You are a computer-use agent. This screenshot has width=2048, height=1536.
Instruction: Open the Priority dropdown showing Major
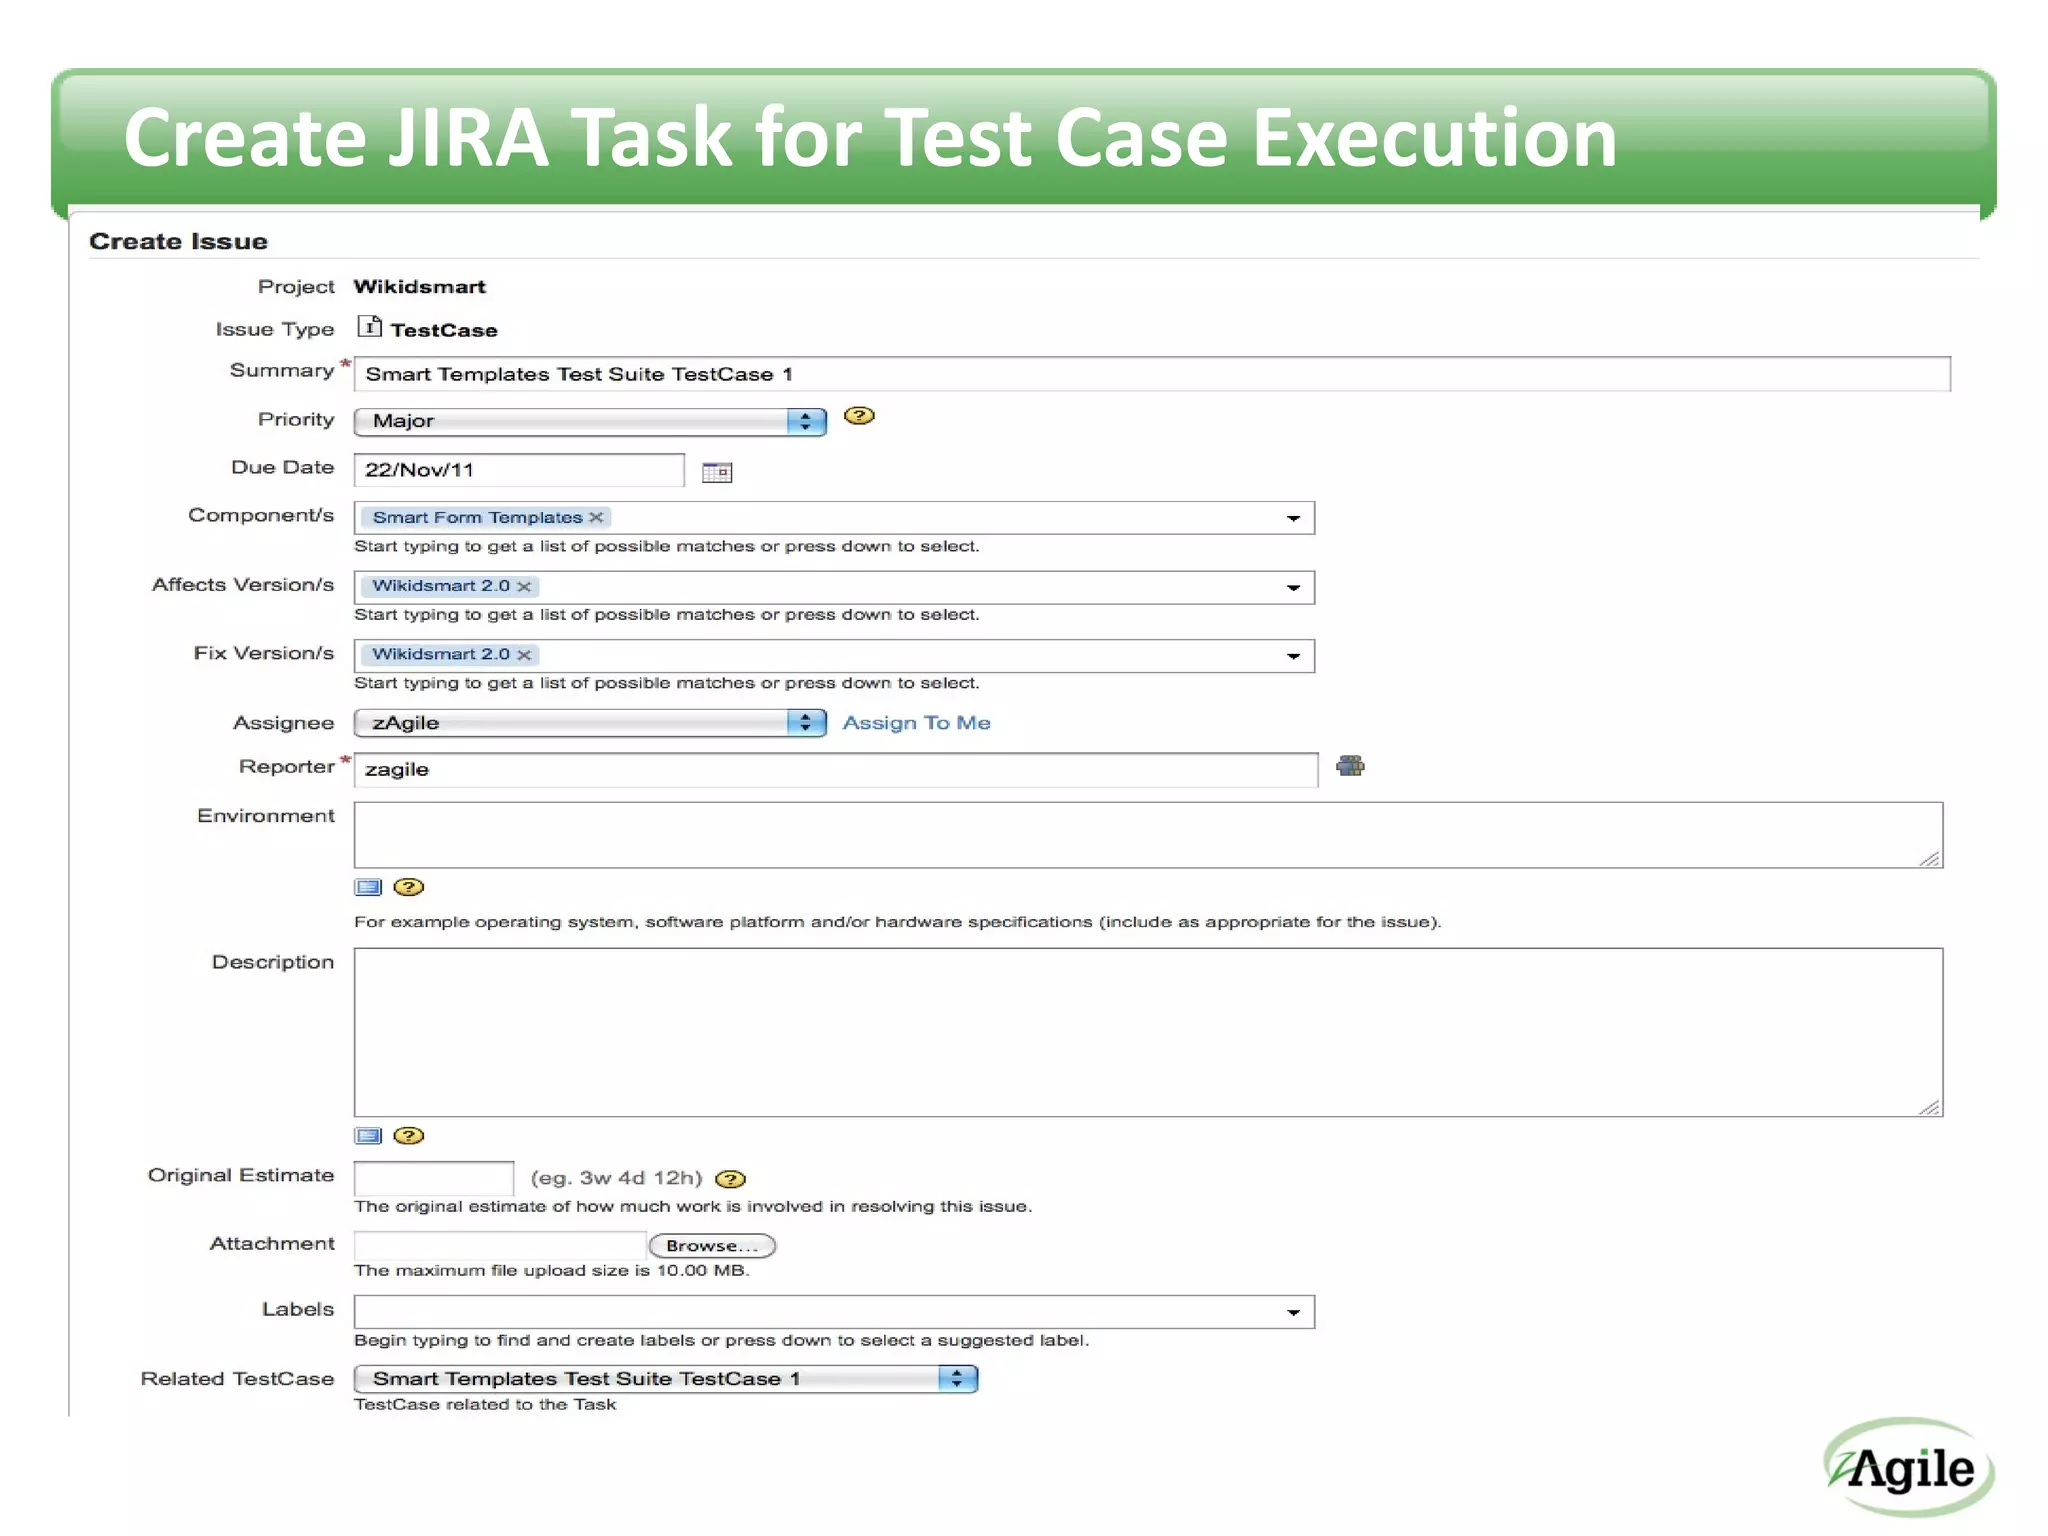[x=590, y=421]
